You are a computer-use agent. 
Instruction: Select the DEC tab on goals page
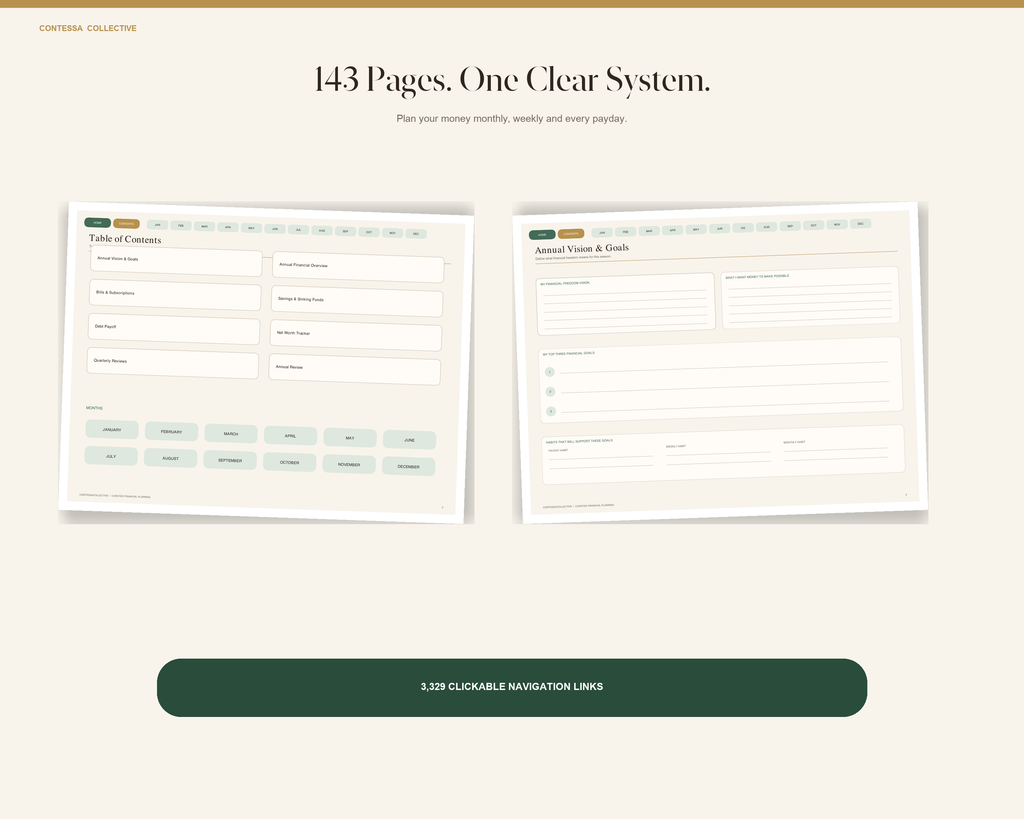[860, 223]
